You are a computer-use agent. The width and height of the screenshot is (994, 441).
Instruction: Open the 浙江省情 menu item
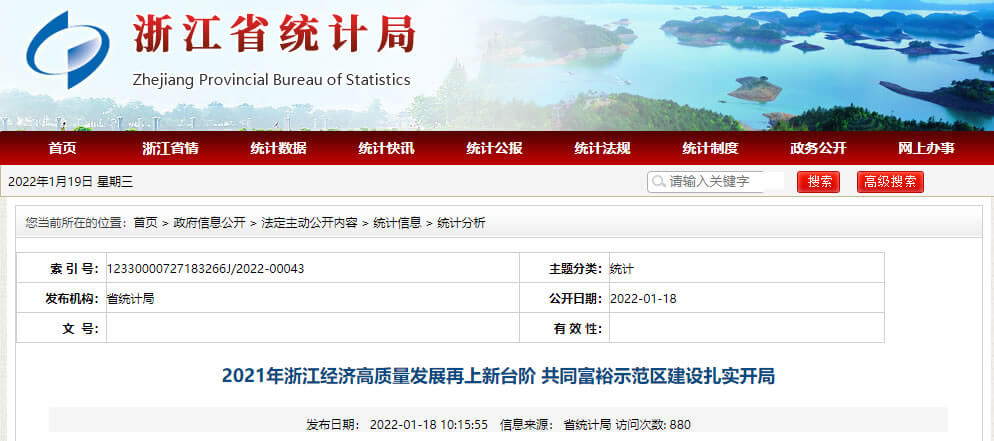[x=170, y=148]
